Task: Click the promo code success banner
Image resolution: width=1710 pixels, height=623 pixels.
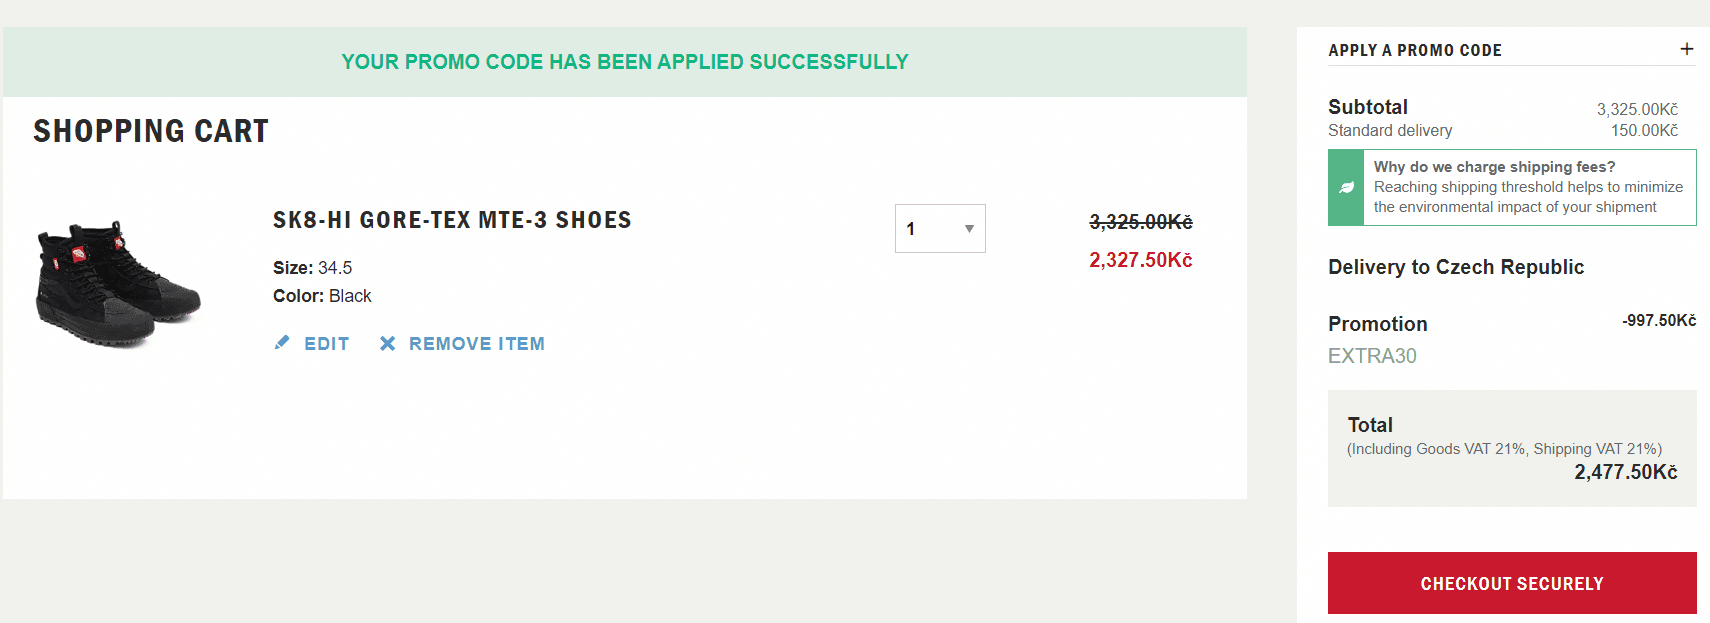Action: [x=624, y=61]
